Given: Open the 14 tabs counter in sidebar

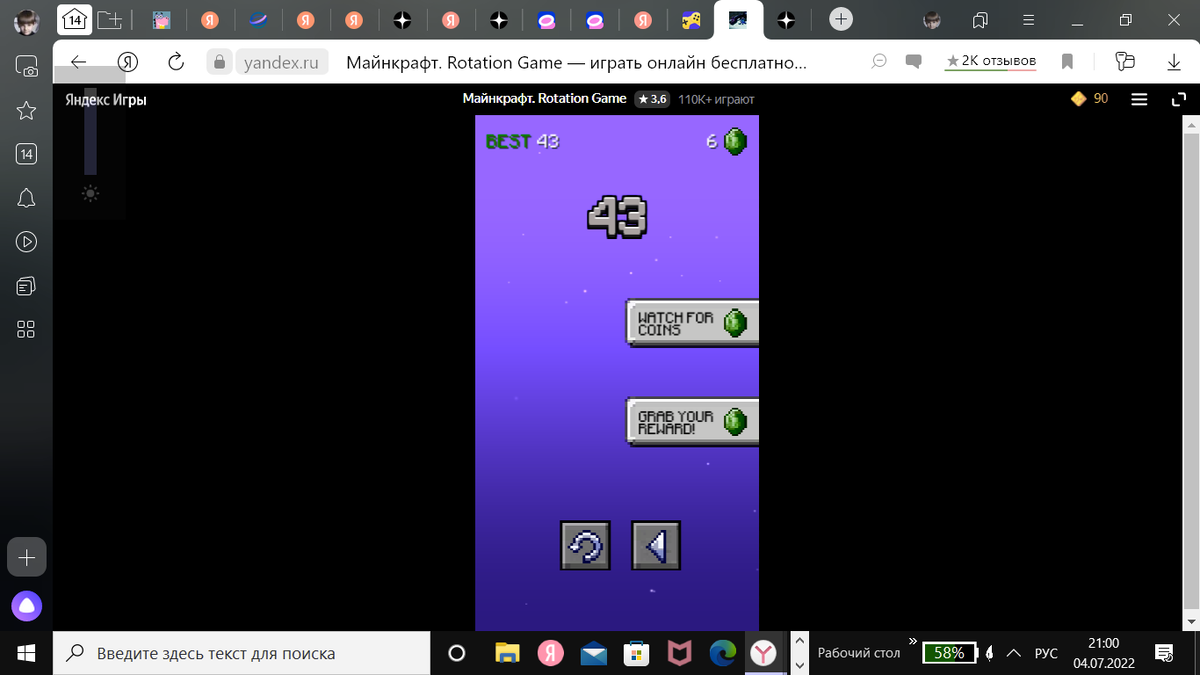Looking at the screenshot, I should point(27,154).
